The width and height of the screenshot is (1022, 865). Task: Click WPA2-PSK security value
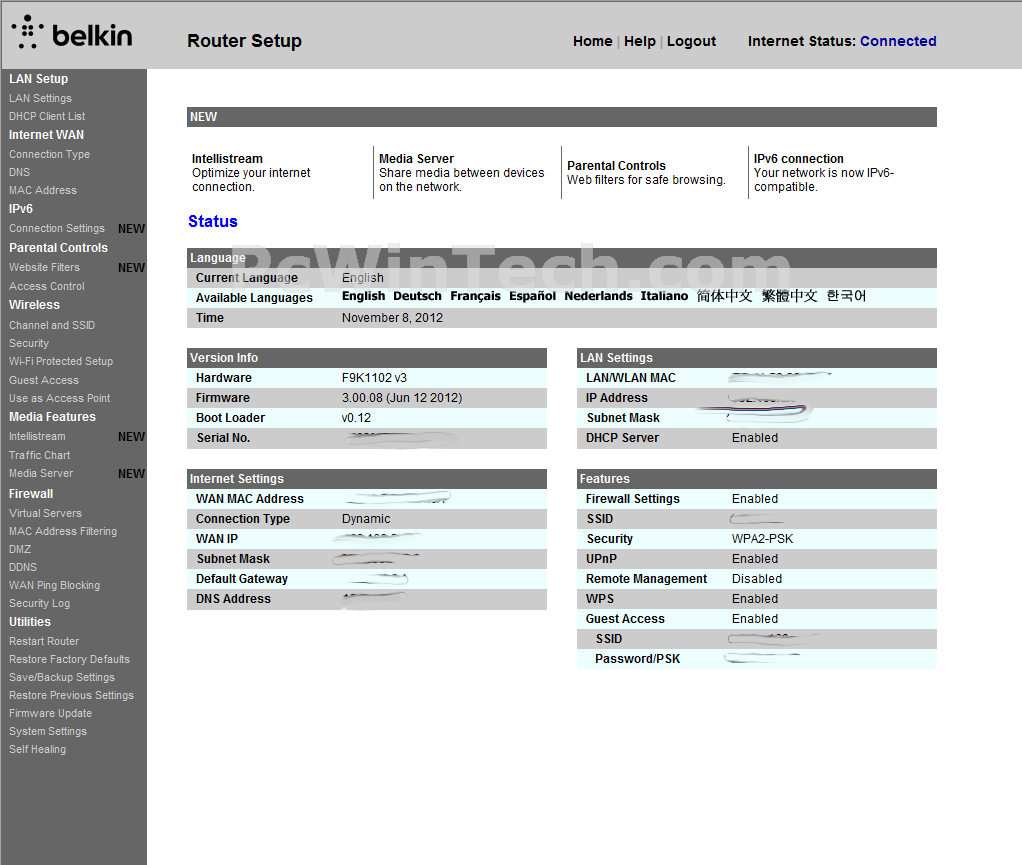(763, 538)
